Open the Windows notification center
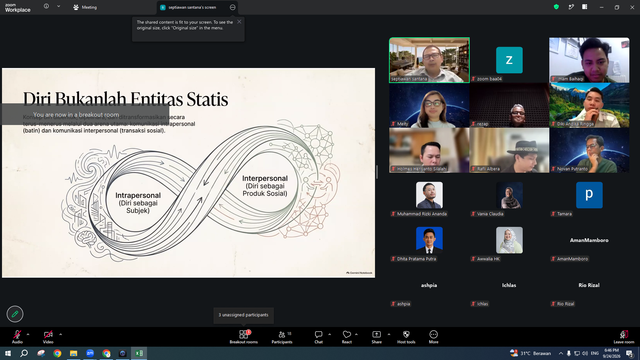Viewport: 640px width, 360px height. tap(630, 353)
